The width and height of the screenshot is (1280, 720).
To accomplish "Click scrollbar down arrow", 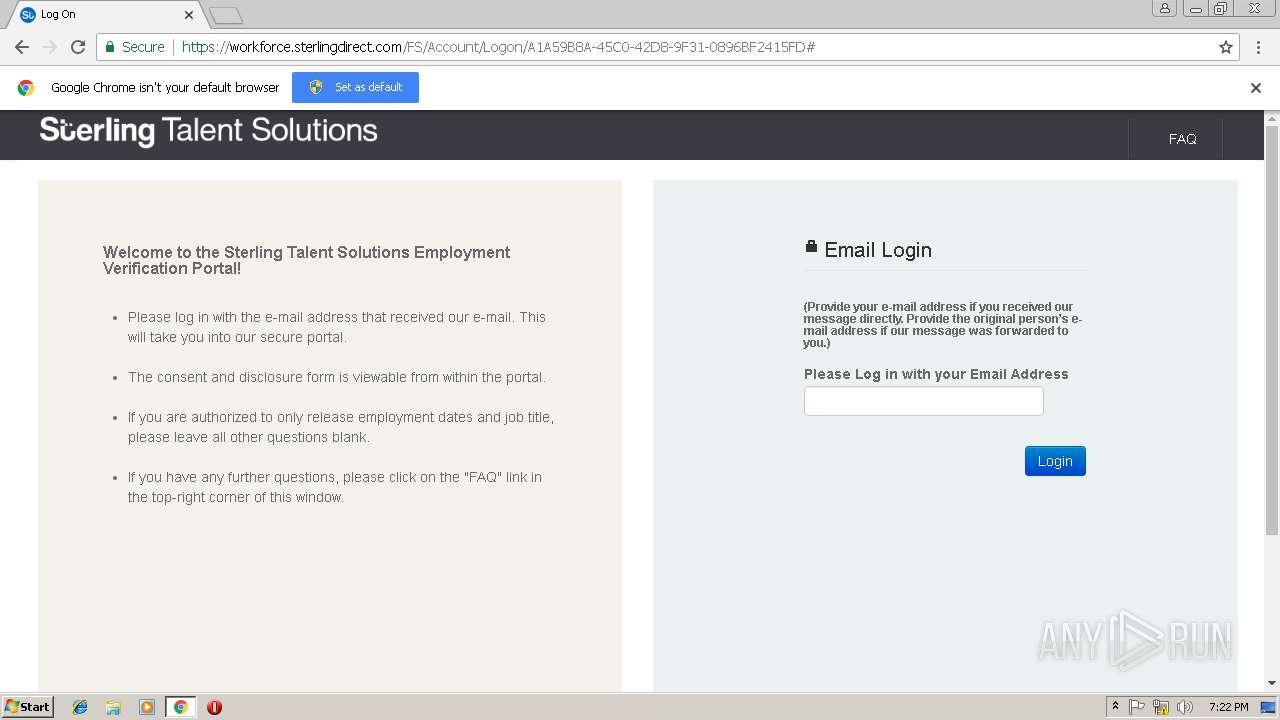I will [1272, 683].
